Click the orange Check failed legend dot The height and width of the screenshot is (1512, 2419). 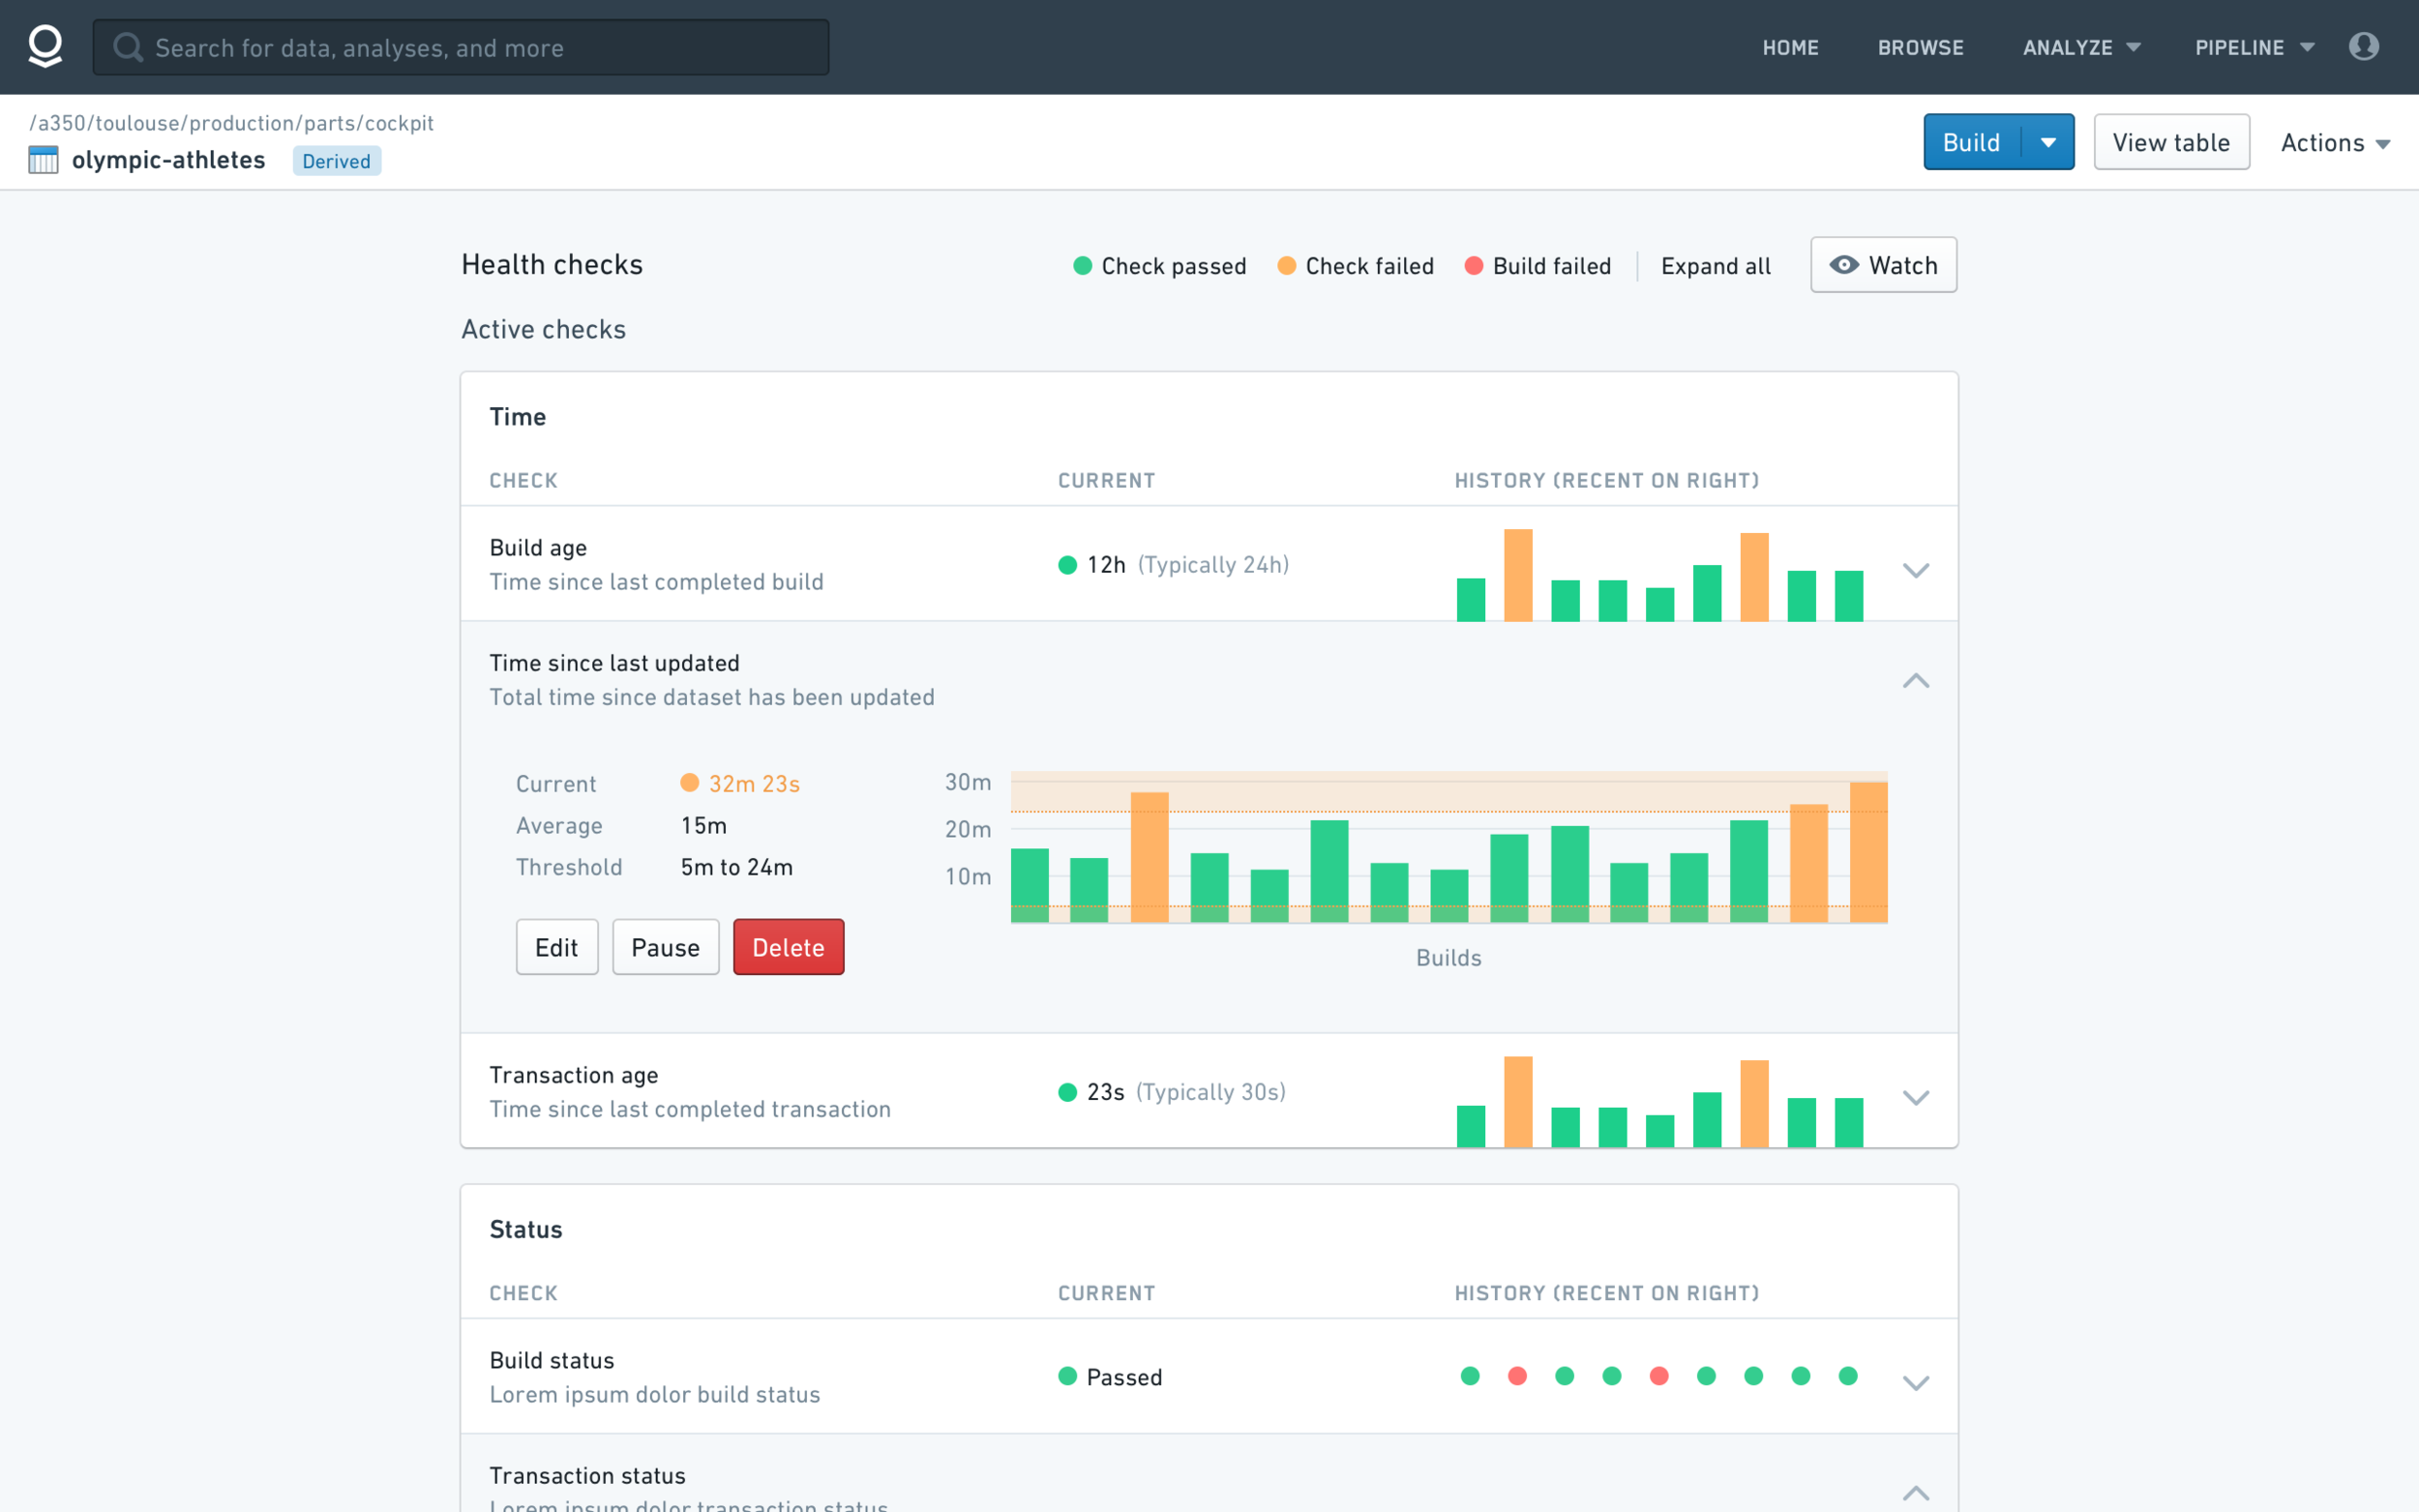tap(1287, 266)
